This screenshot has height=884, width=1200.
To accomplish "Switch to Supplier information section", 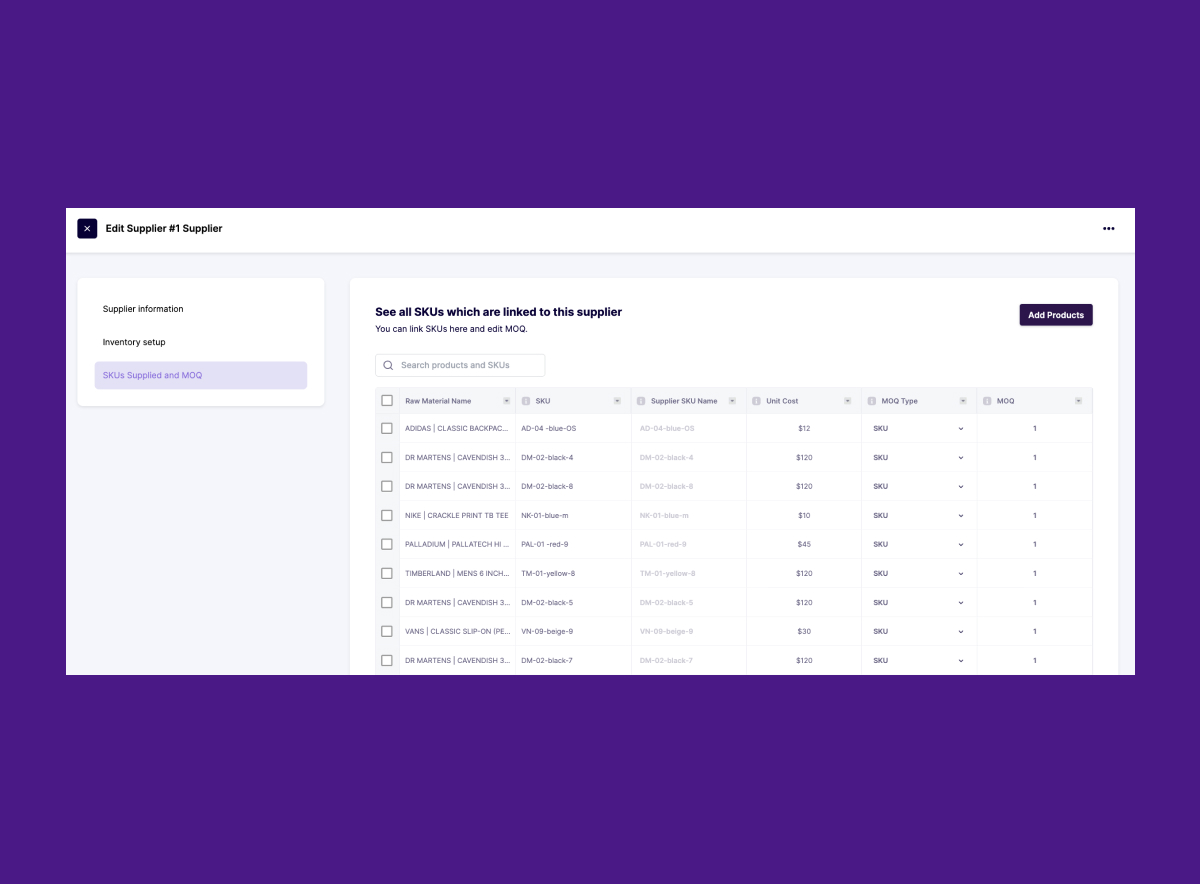I will pyautogui.click(x=142, y=309).
